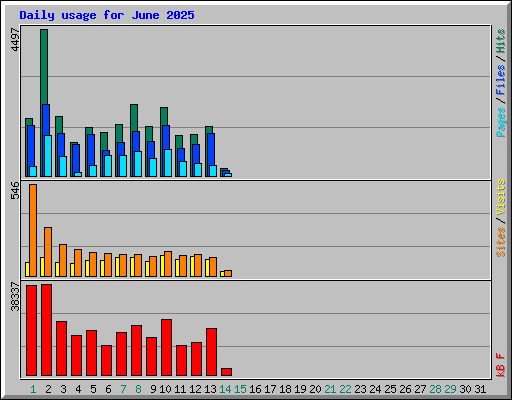Select day label 1 on x-axis
Image resolution: width=512 pixels, height=400 pixels.
33,389
